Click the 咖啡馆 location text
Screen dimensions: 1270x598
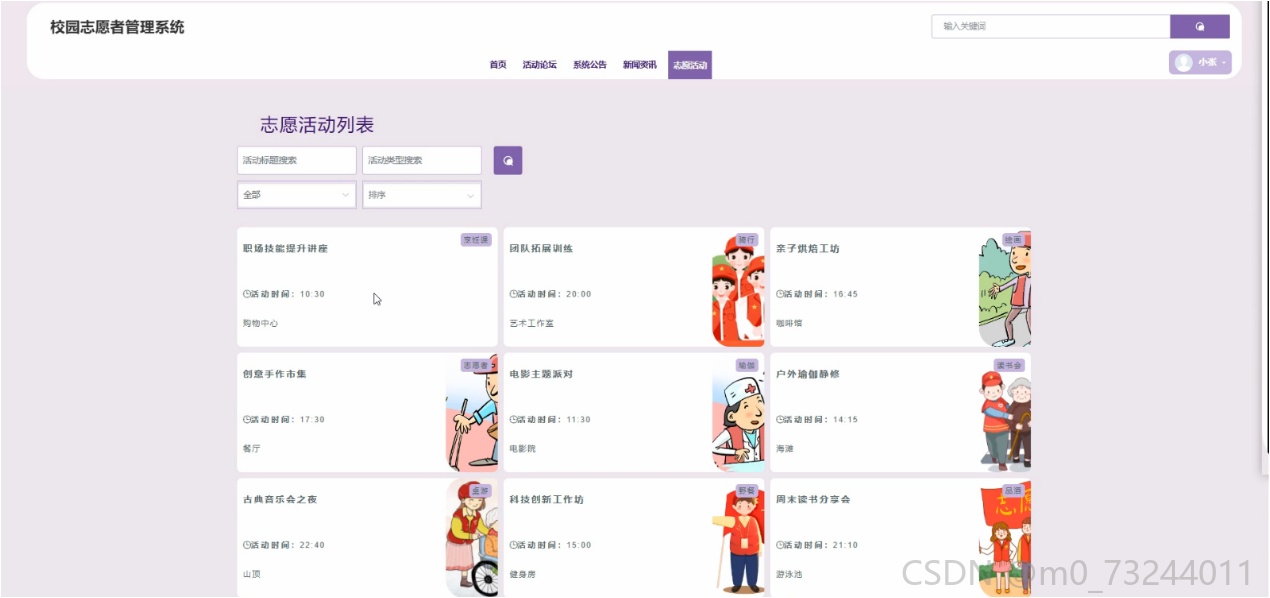(x=789, y=323)
